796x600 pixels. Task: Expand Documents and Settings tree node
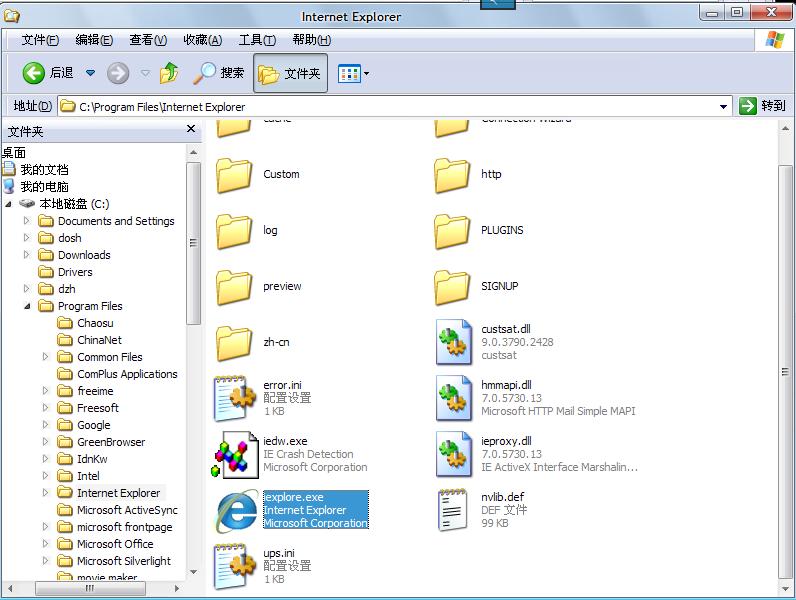point(27,221)
